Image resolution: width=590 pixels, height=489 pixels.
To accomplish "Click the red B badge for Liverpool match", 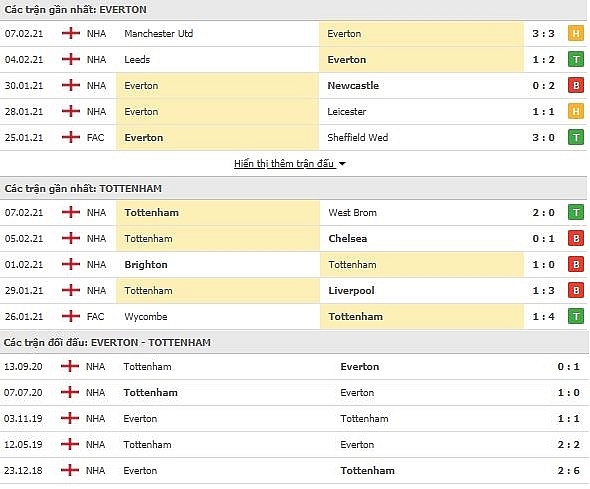I will (576, 291).
